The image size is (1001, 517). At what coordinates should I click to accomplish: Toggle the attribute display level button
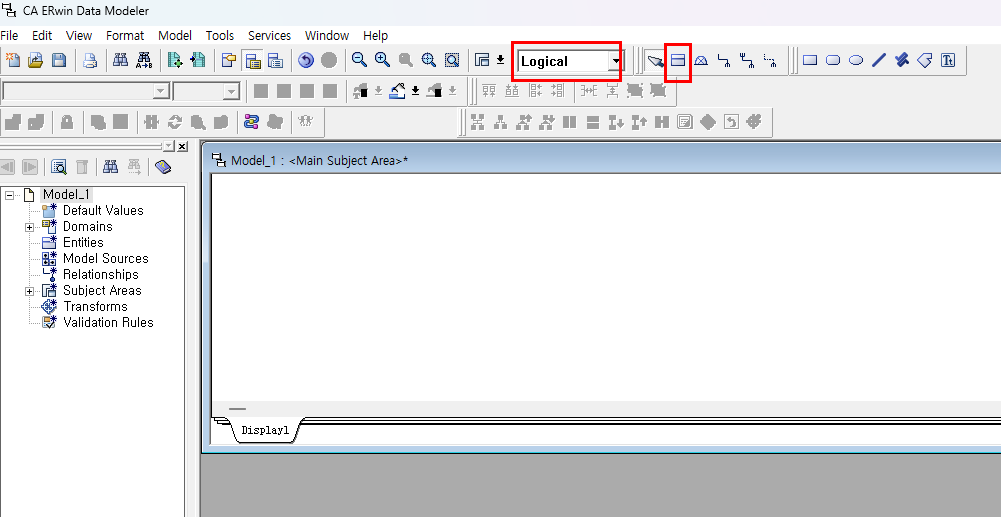[x=275, y=61]
